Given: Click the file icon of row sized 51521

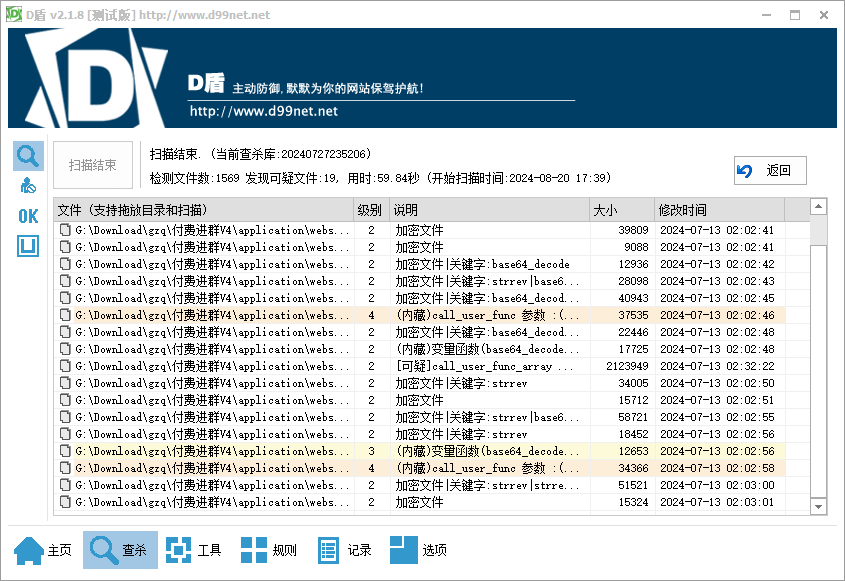Looking at the screenshot, I should pos(65,485).
